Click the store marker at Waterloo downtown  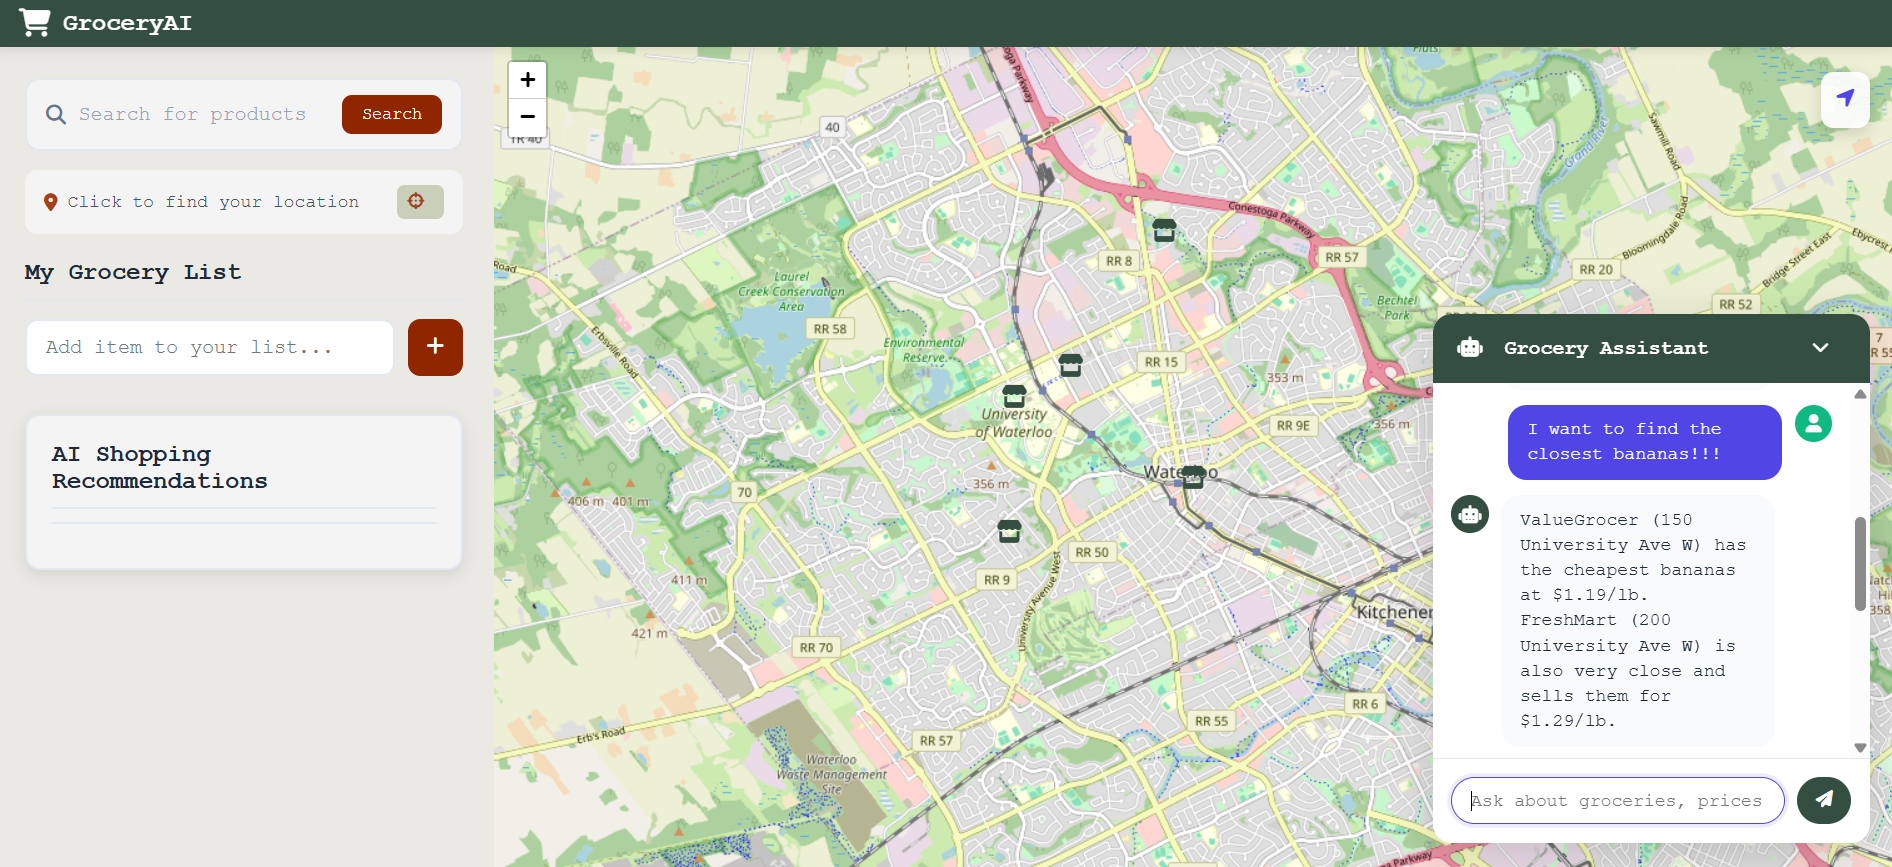1193,476
